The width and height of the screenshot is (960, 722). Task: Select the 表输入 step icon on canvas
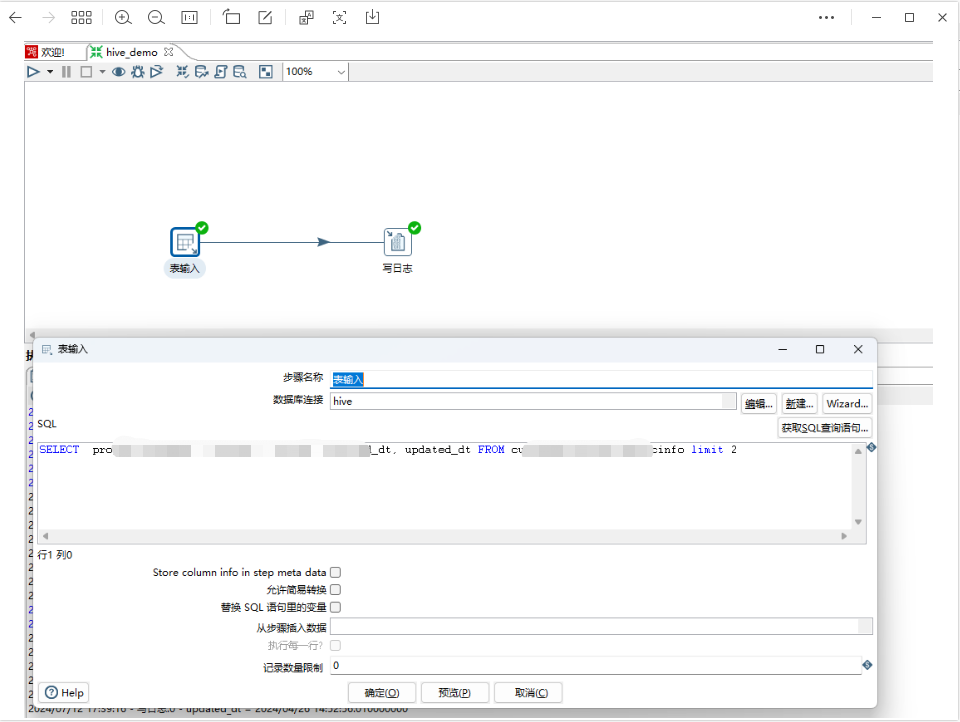[x=186, y=242]
